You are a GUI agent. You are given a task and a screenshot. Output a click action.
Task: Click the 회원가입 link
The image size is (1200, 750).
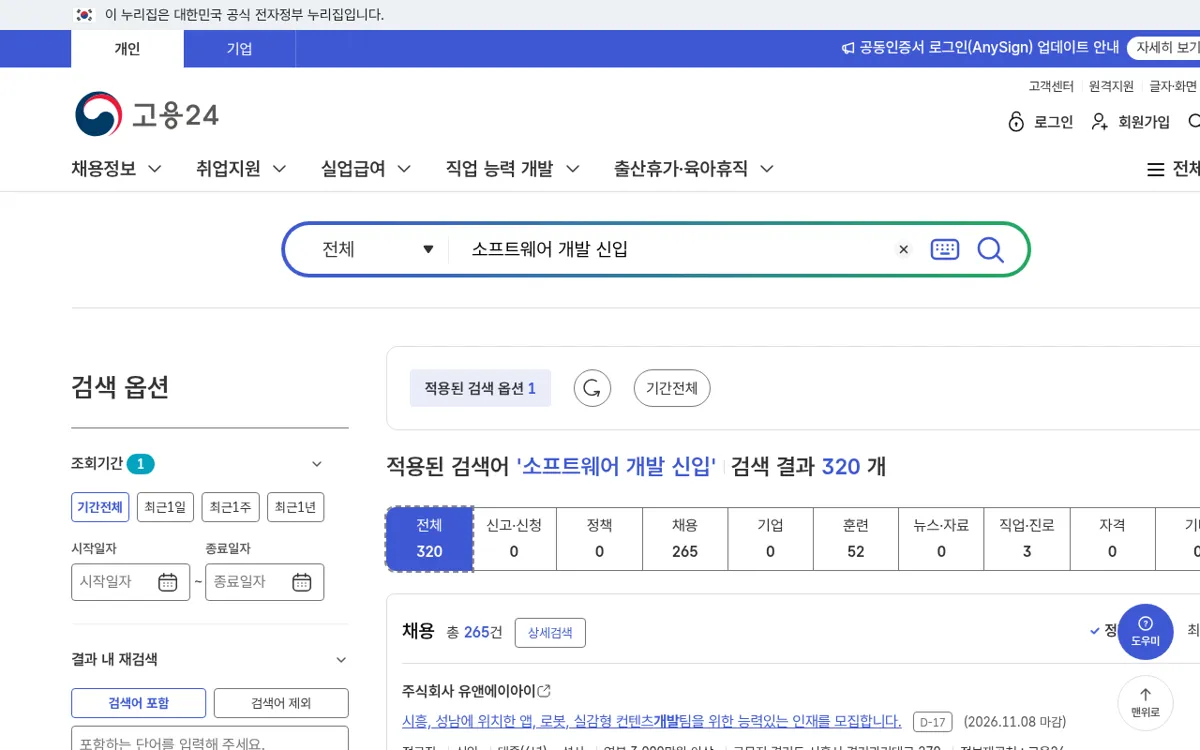(x=1144, y=122)
